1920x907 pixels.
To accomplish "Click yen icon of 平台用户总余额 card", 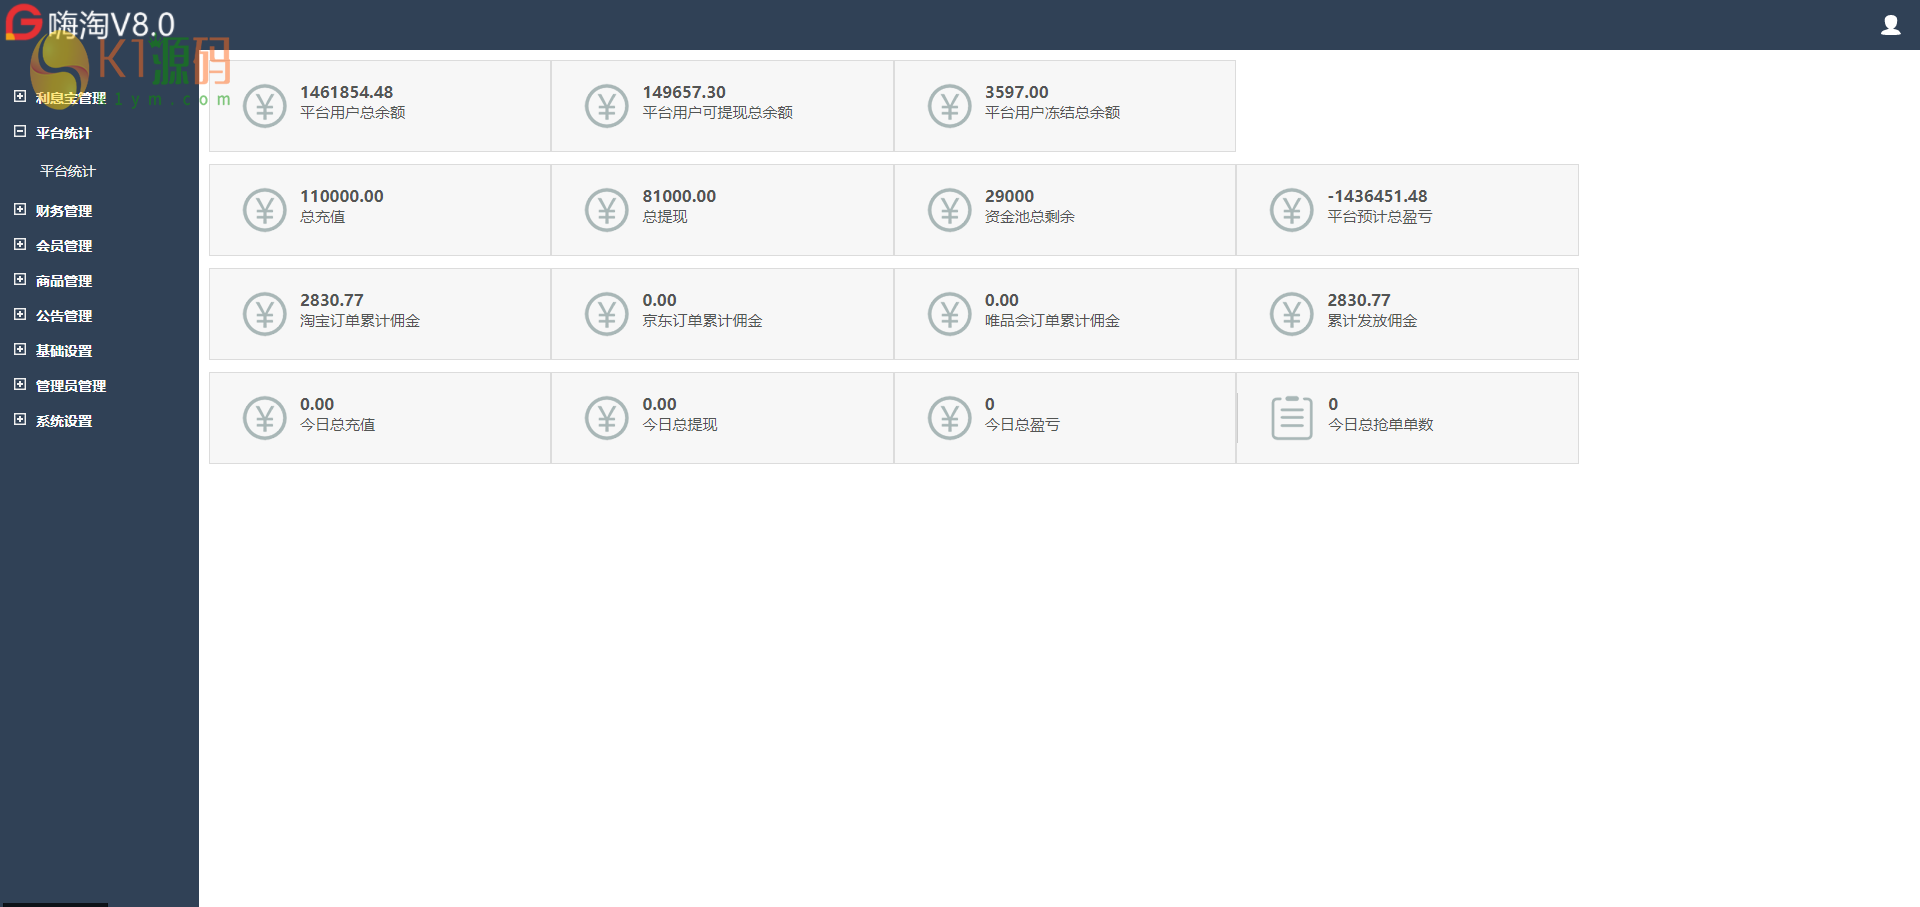I will coord(265,106).
